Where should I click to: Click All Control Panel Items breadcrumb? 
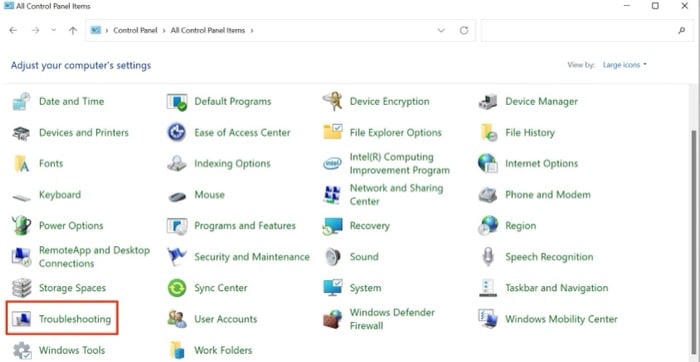(208, 30)
